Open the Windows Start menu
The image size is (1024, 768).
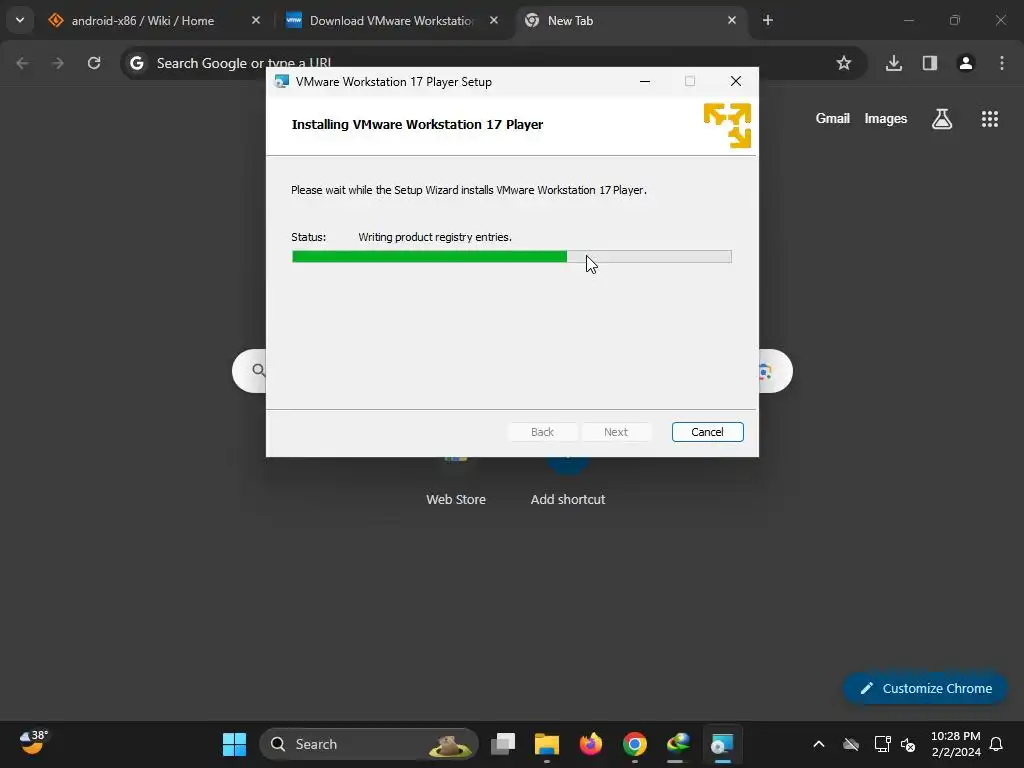234,744
